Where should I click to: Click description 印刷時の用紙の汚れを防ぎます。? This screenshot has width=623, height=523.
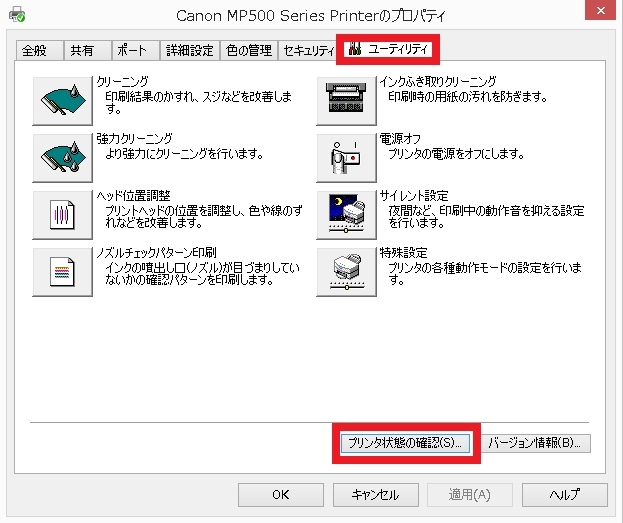coord(468,96)
